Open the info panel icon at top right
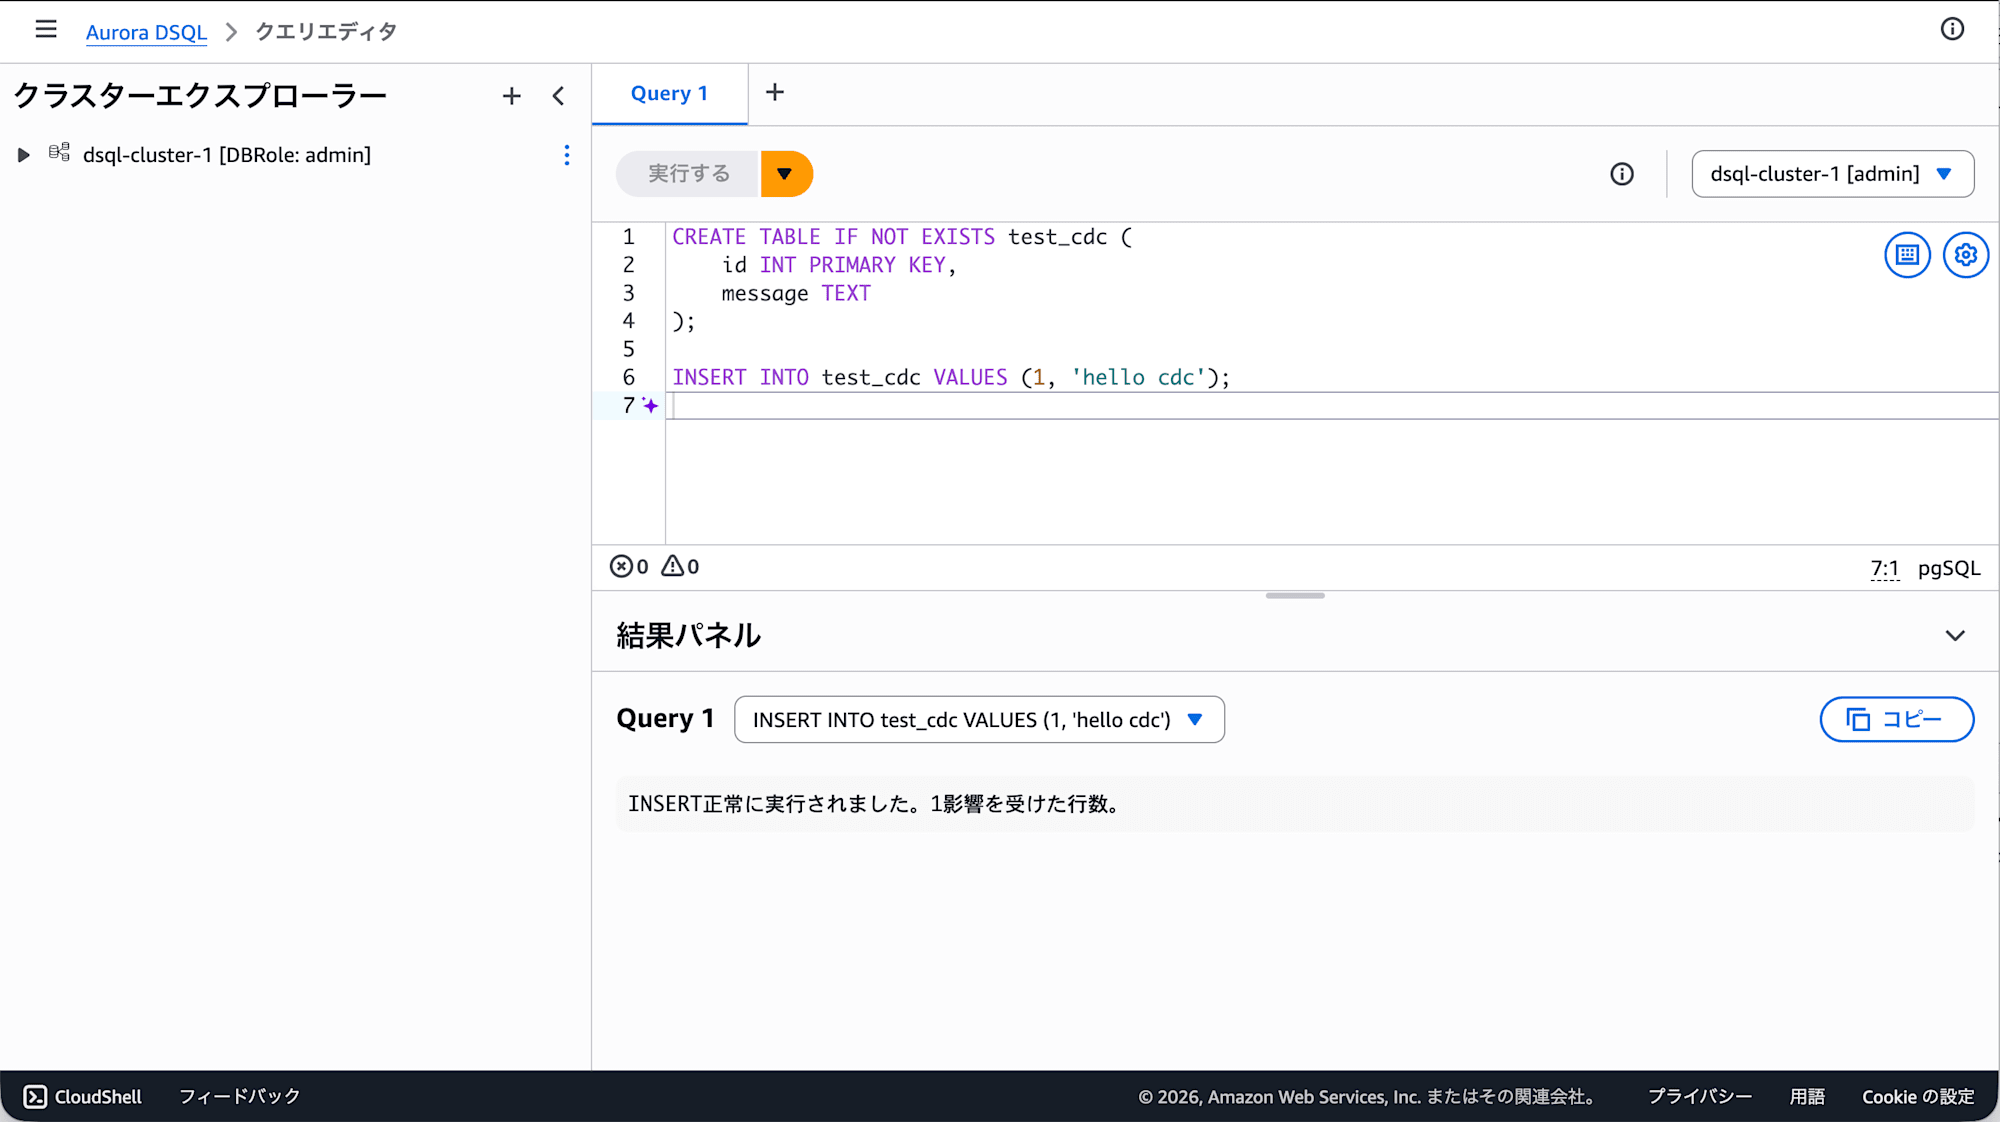Image resolution: width=2000 pixels, height=1122 pixels. click(x=1952, y=30)
